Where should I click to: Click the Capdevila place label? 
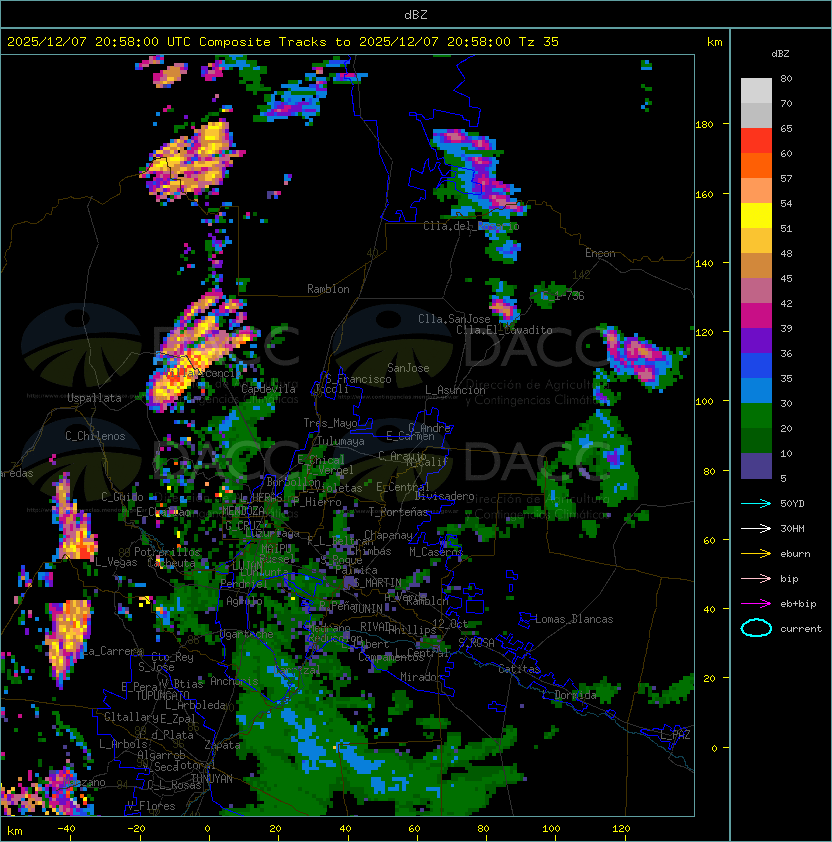point(268,389)
